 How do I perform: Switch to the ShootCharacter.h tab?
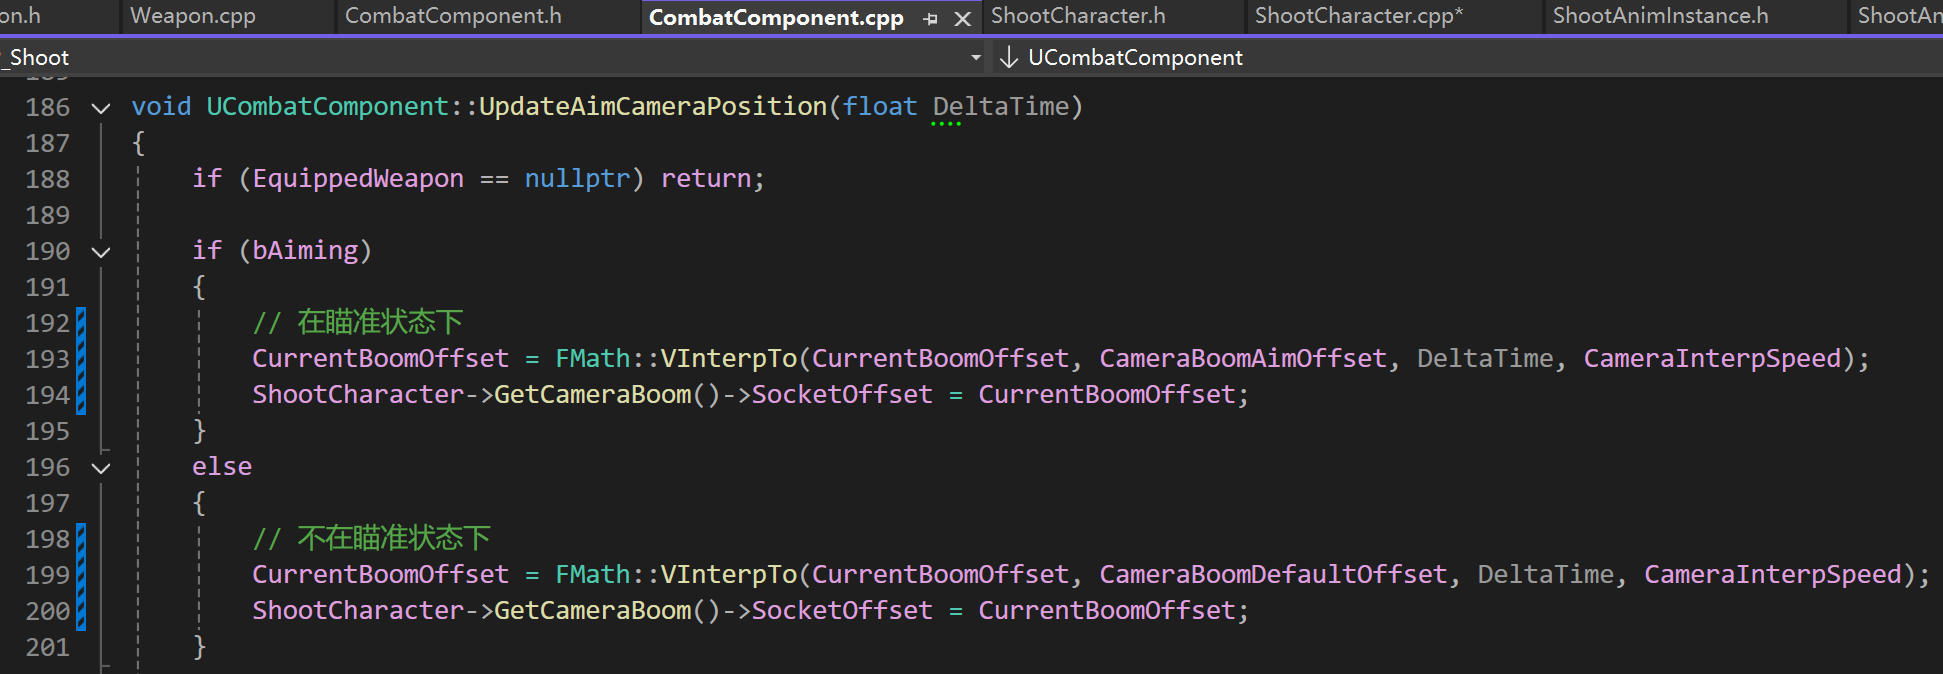1078,16
